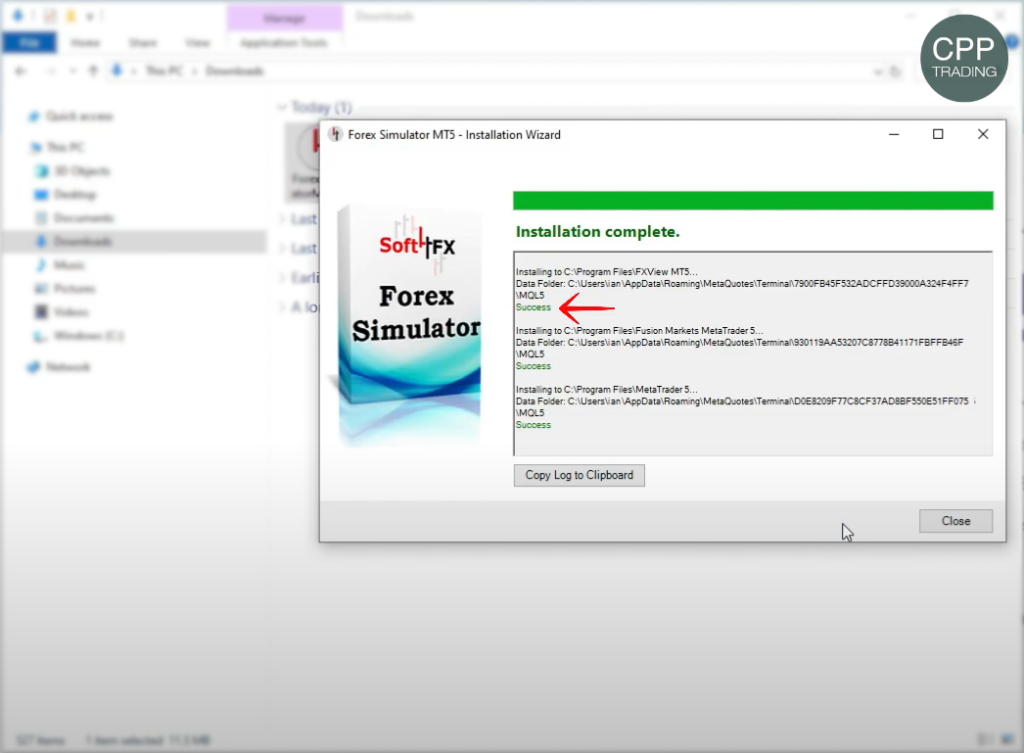Click the Documents folder icon in sidebar
The width and height of the screenshot is (1024, 753).
click(x=41, y=218)
